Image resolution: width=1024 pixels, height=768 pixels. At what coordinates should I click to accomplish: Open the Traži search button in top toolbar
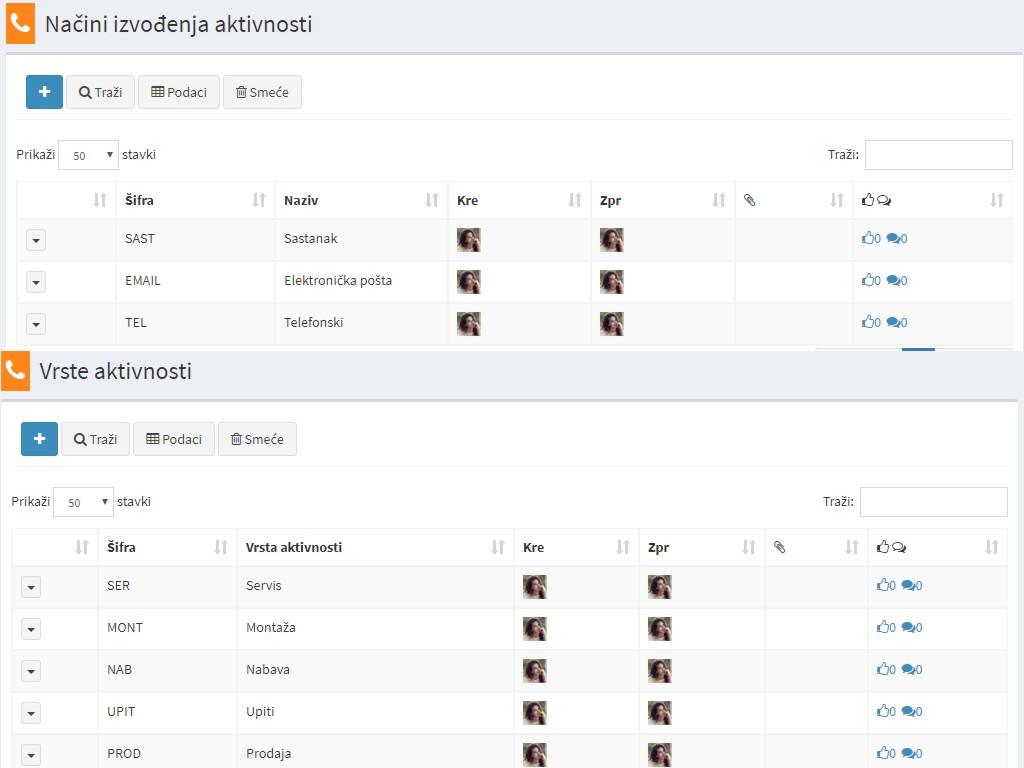[100, 92]
